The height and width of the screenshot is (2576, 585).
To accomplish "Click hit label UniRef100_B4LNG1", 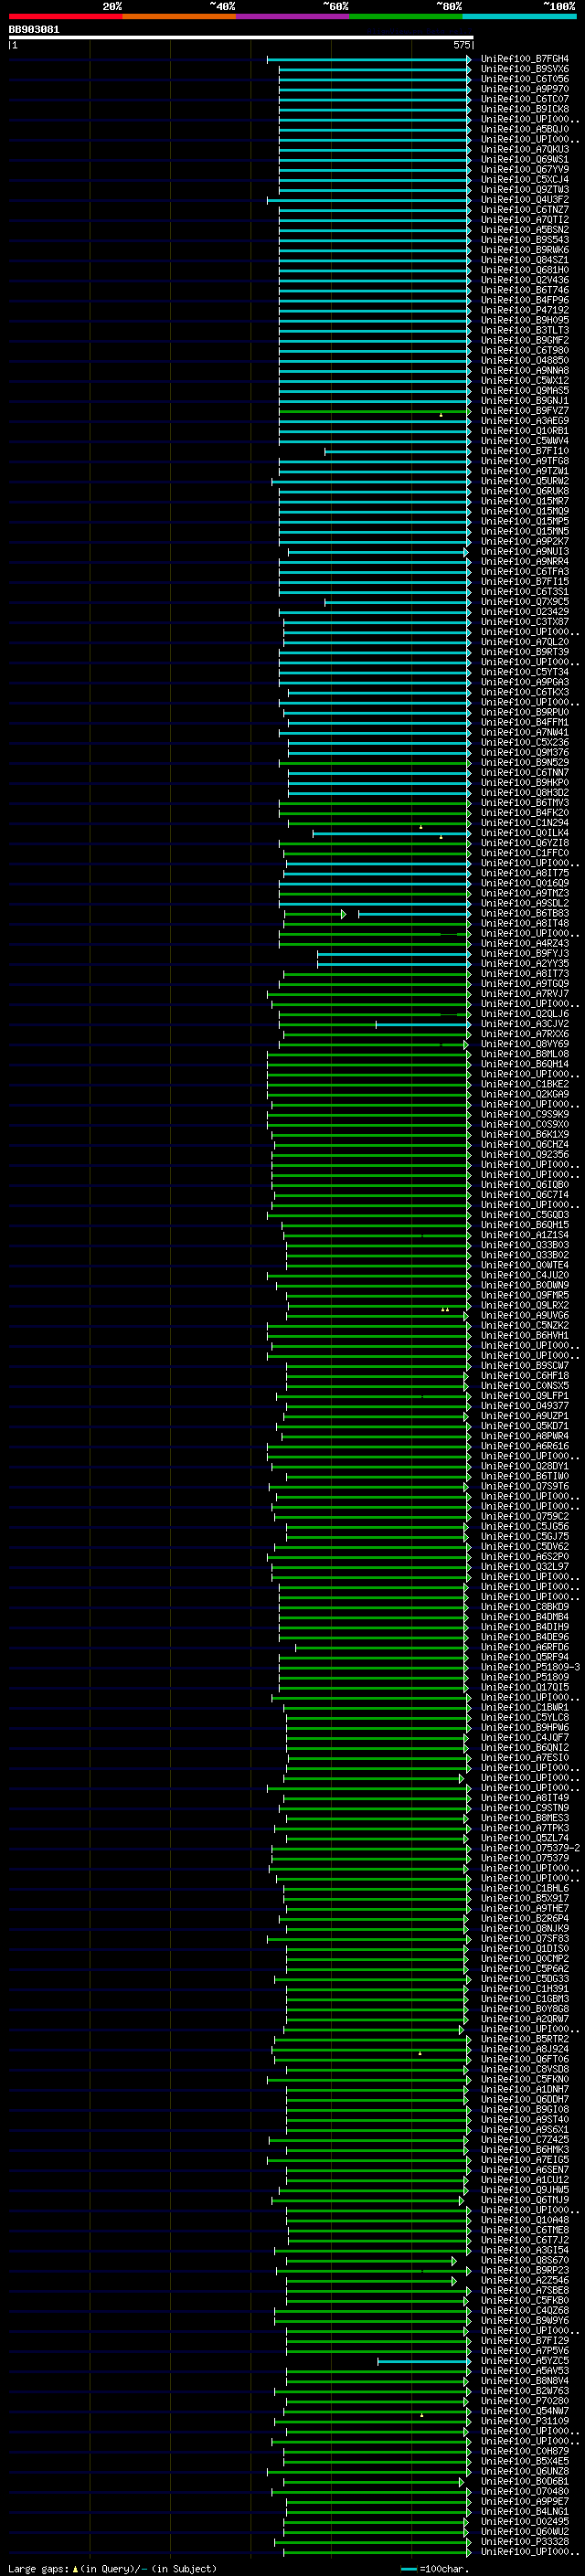I will pyautogui.click(x=525, y=2510).
